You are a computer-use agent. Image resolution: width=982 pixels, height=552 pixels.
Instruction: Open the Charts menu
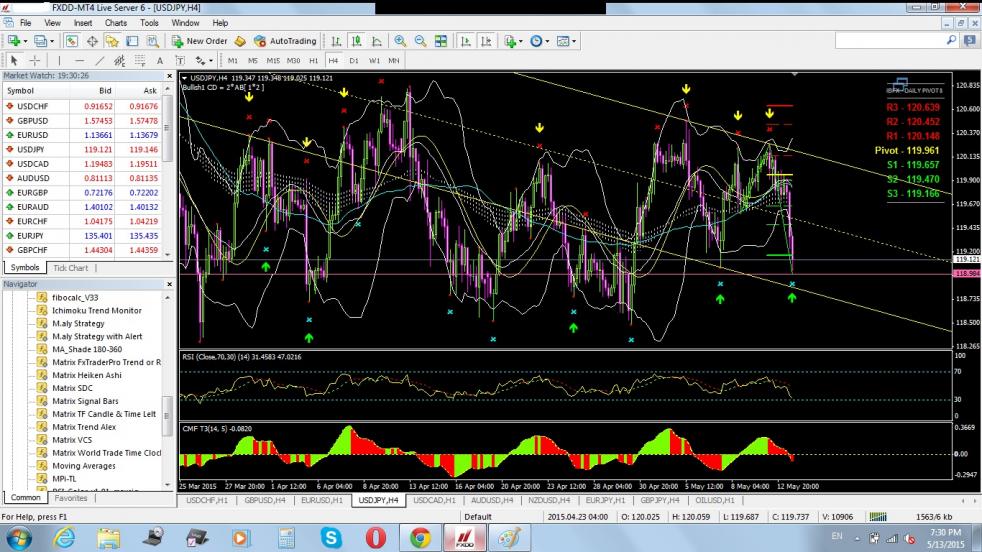[x=115, y=22]
